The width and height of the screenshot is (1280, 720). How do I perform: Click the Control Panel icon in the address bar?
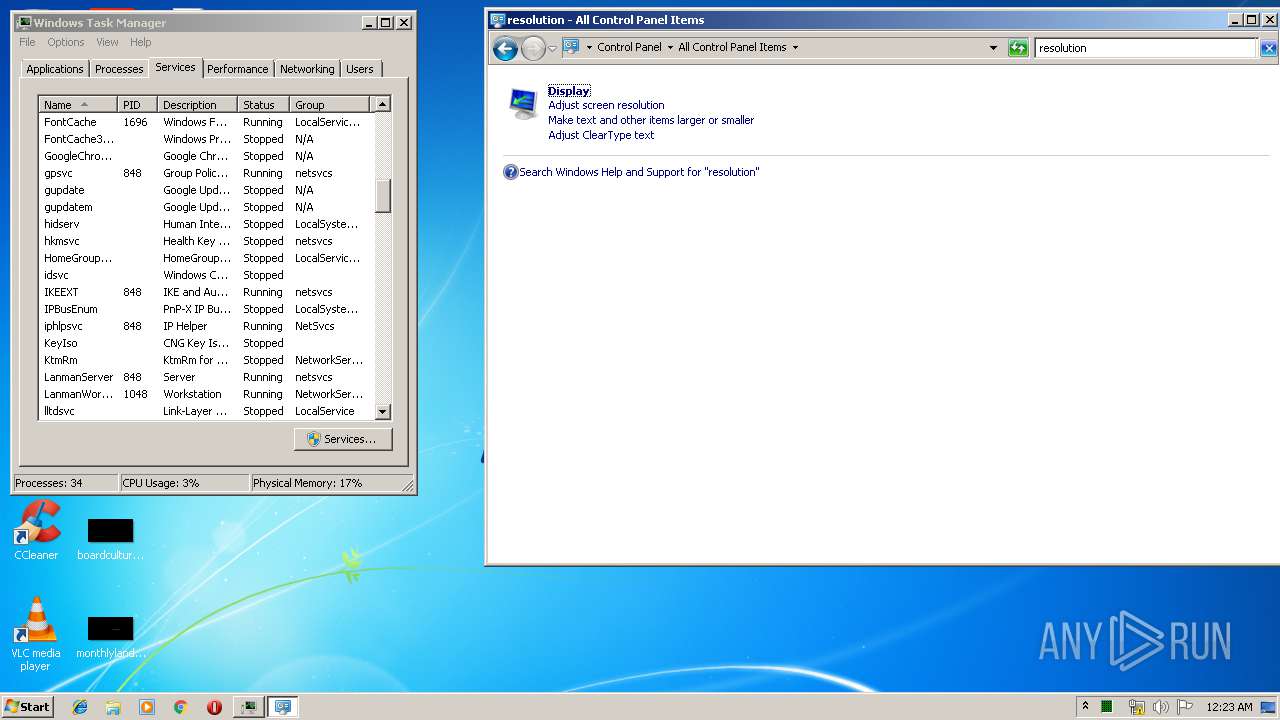tap(571, 47)
